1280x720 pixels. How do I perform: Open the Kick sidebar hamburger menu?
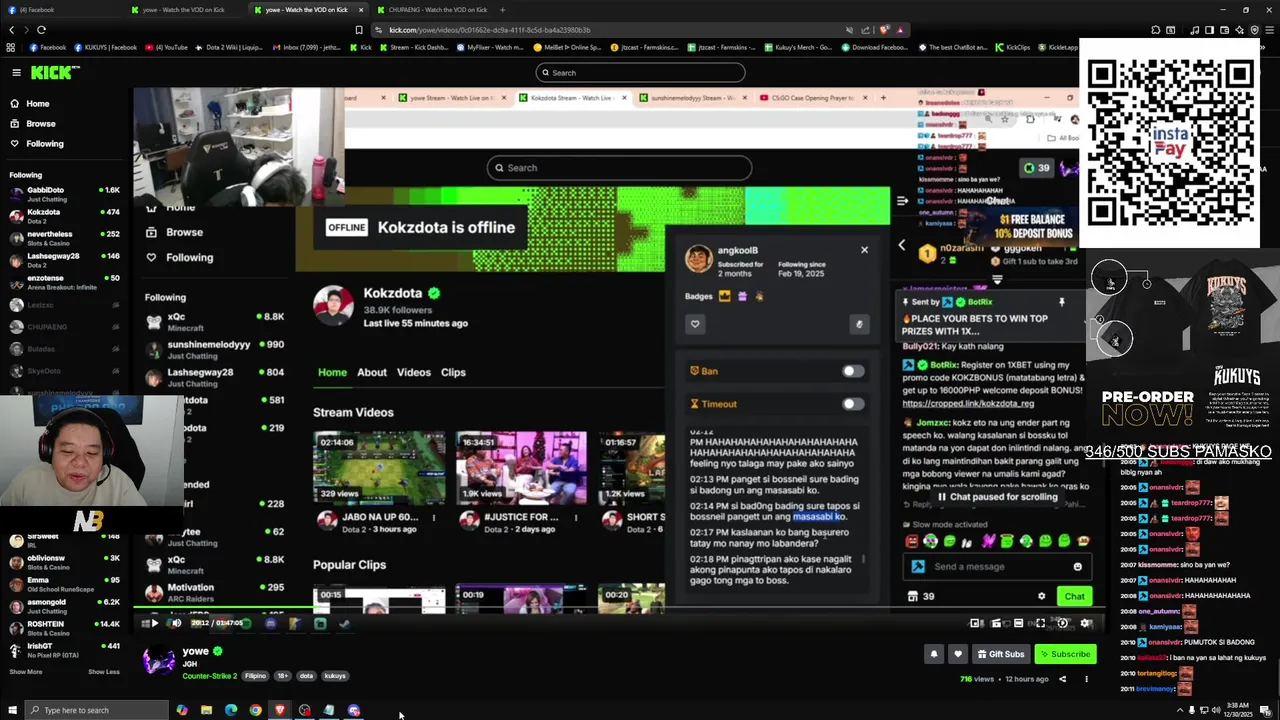pos(16,72)
